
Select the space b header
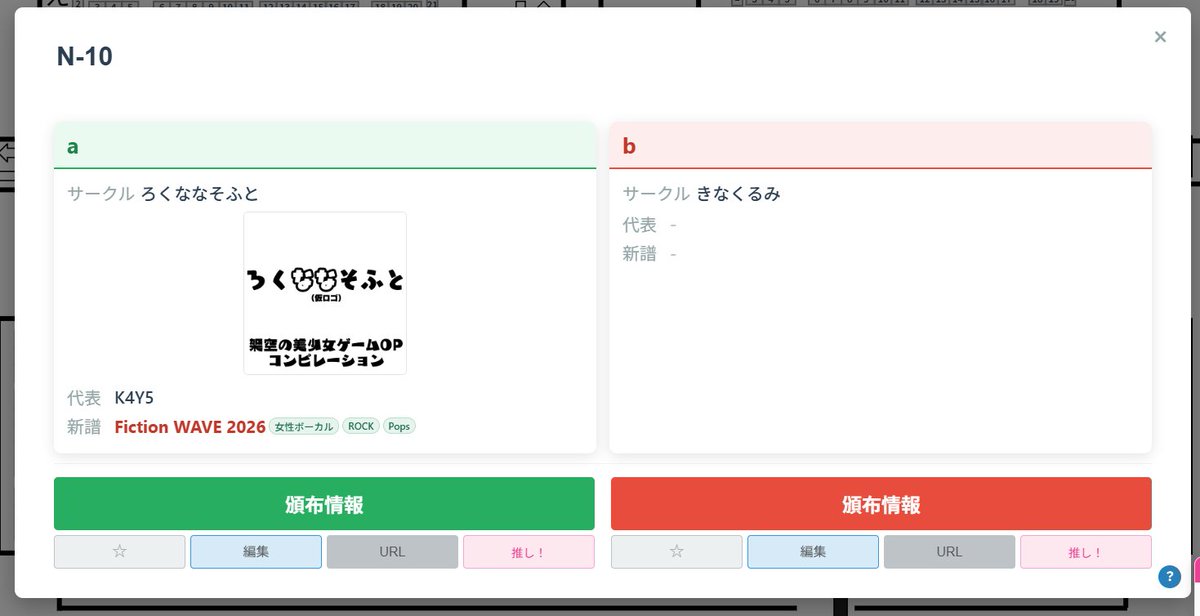pos(628,146)
